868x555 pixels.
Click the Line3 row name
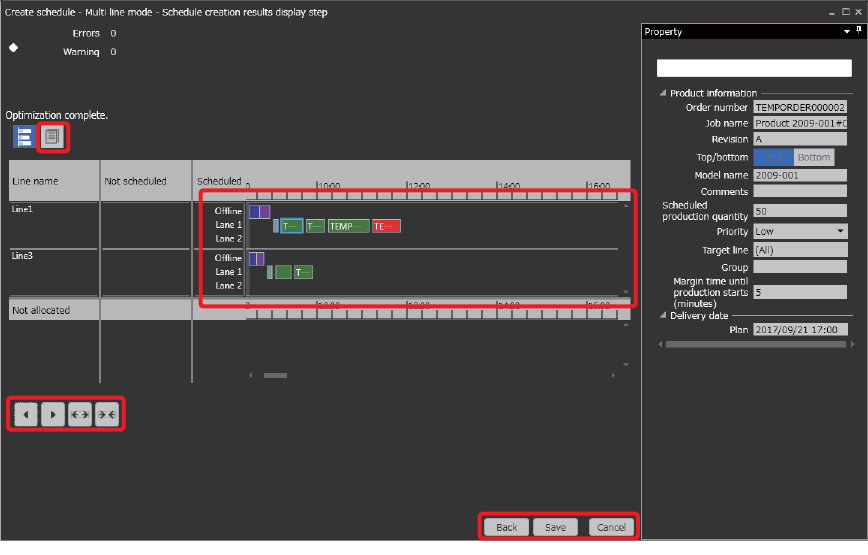click(x=22, y=256)
